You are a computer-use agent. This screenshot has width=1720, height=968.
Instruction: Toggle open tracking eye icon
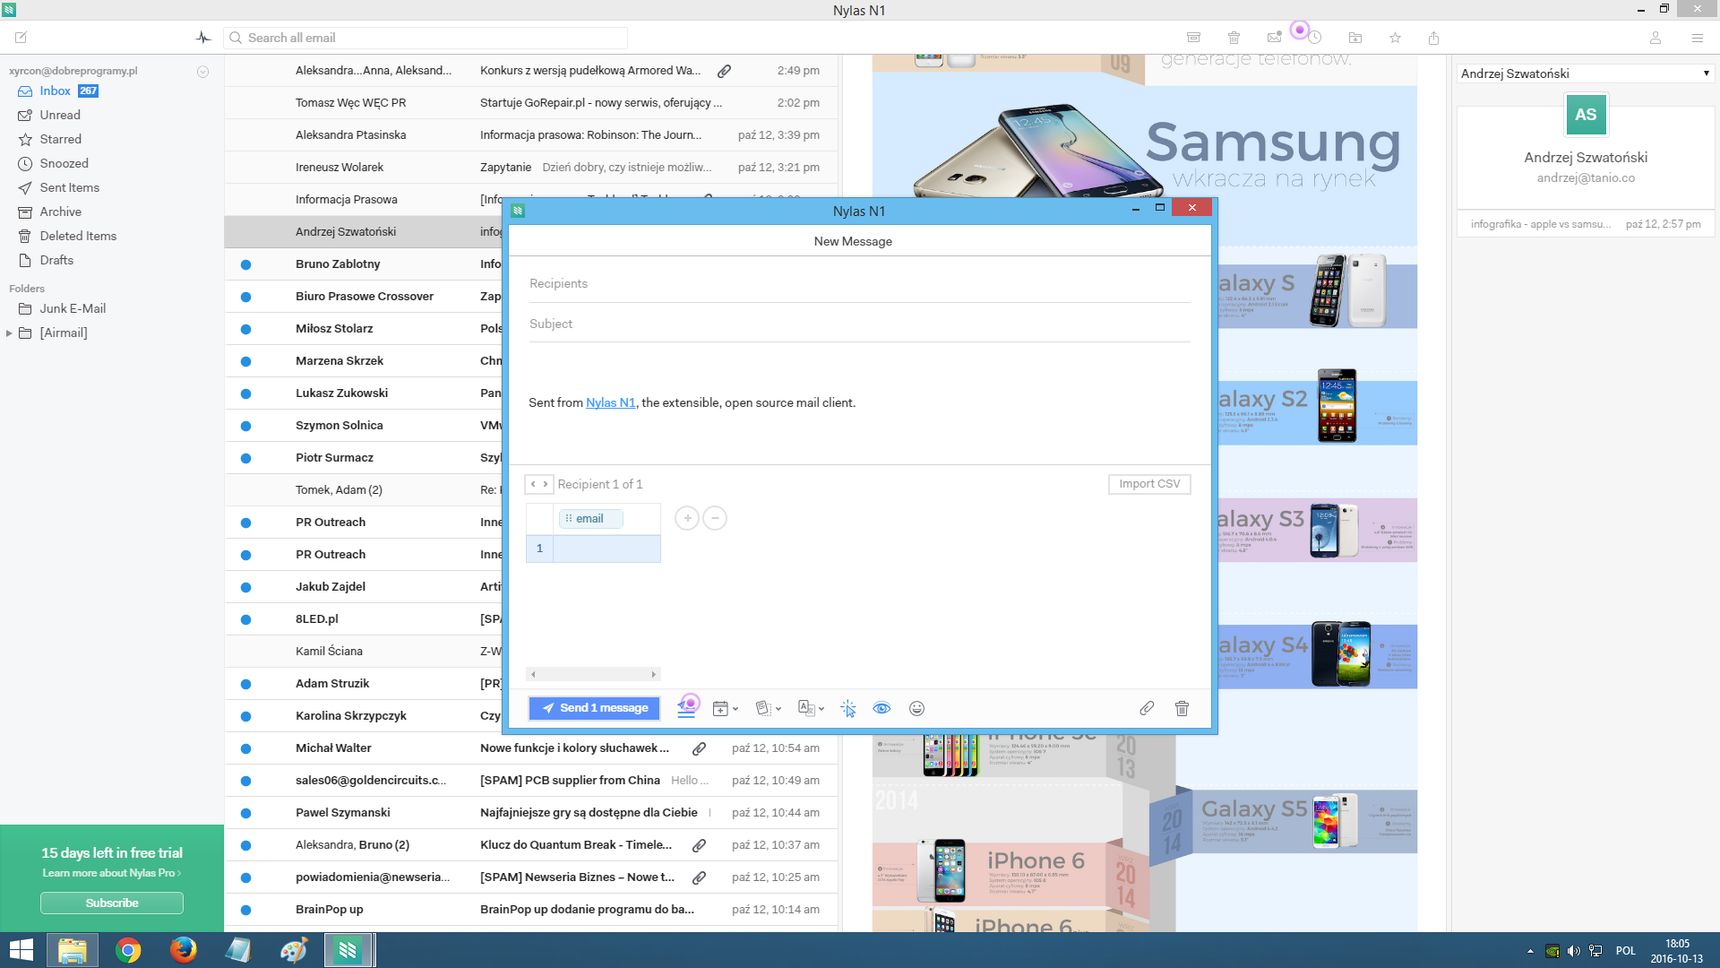(x=881, y=708)
